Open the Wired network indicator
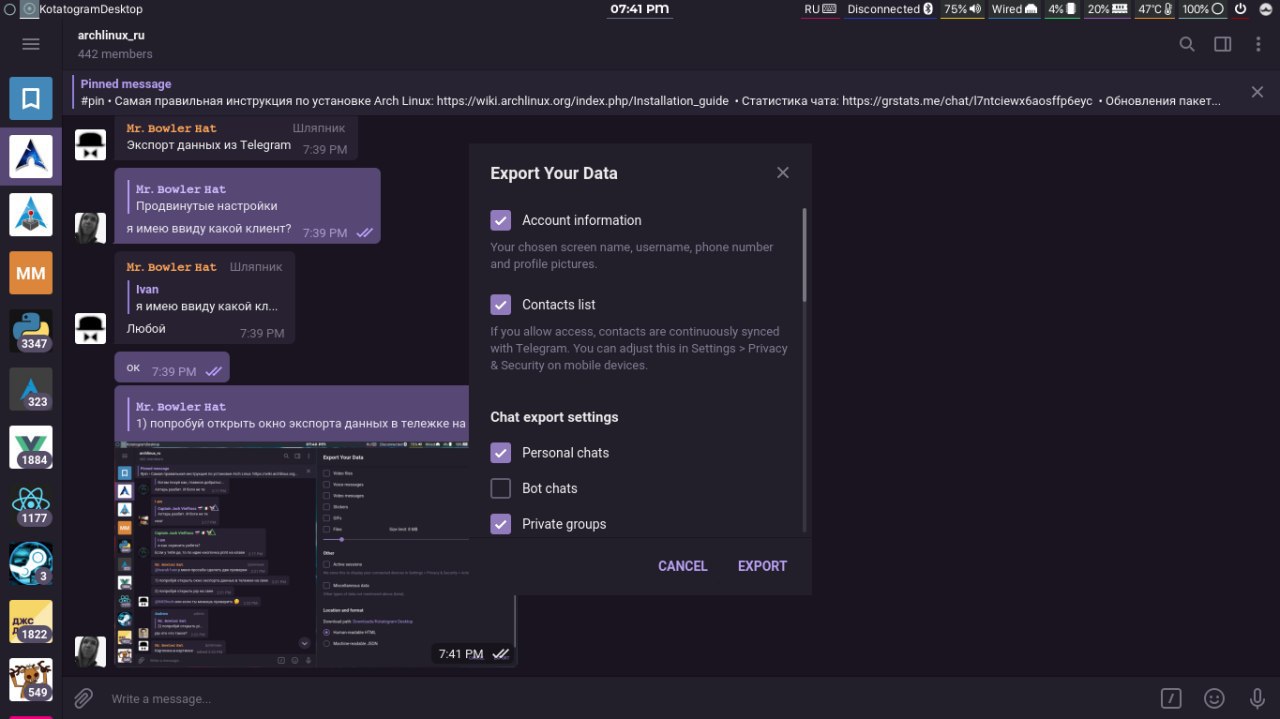The width and height of the screenshot is (1280, 719). pos(1015,9)
